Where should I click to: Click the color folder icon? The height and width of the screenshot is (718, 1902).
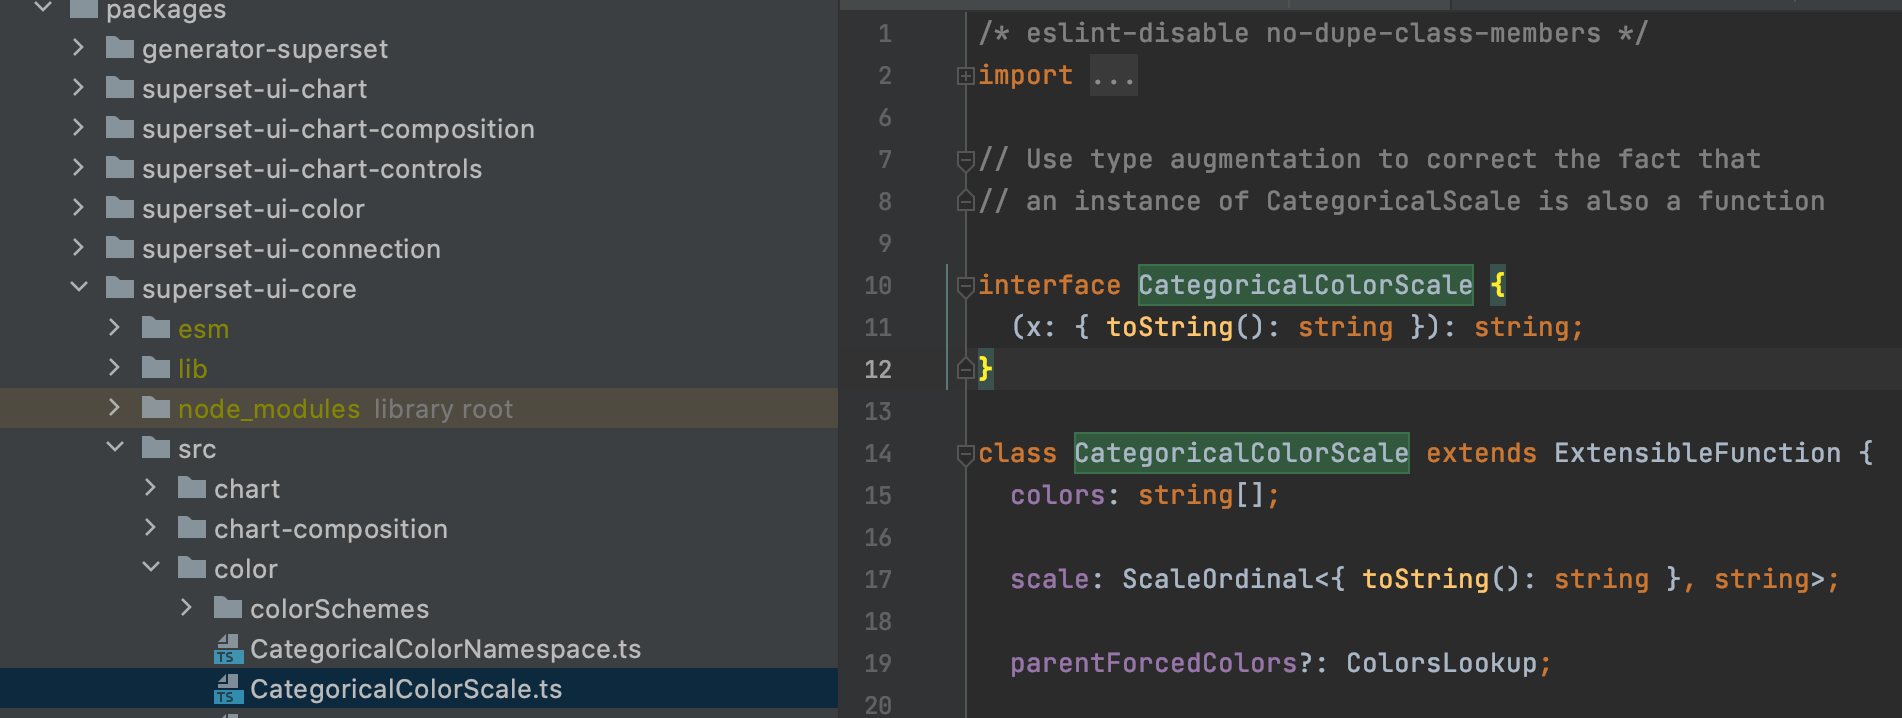pyautogui.click(x=192, y=567)
